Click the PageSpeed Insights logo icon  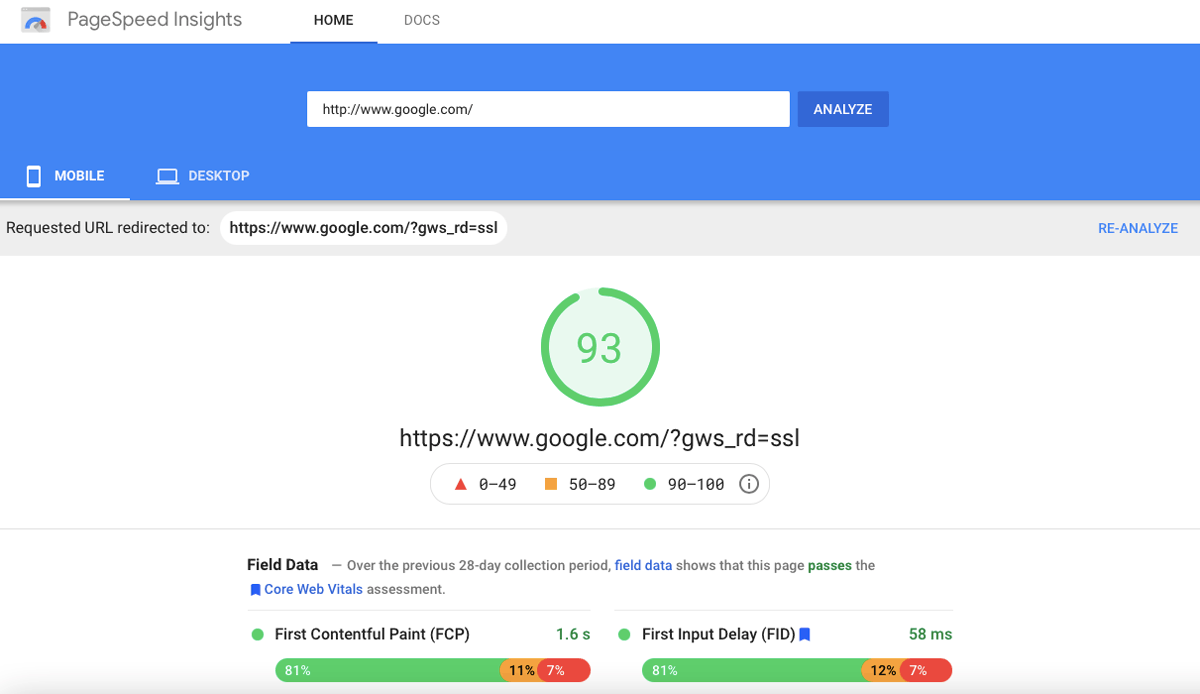click(x=36, y=19)
